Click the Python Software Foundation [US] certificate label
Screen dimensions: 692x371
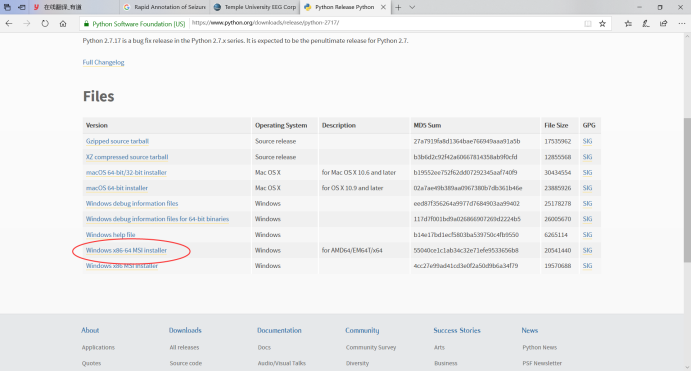(139, 24)
